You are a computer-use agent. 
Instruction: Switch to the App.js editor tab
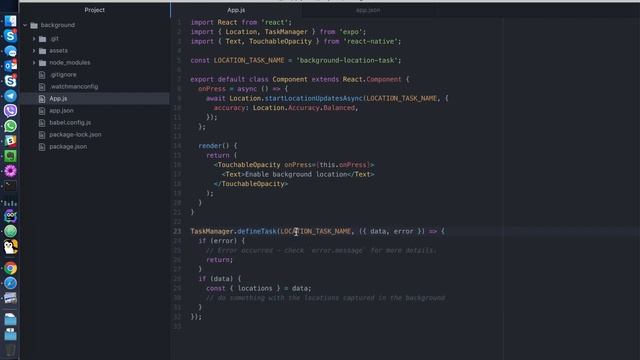click(x=236, y=10)
